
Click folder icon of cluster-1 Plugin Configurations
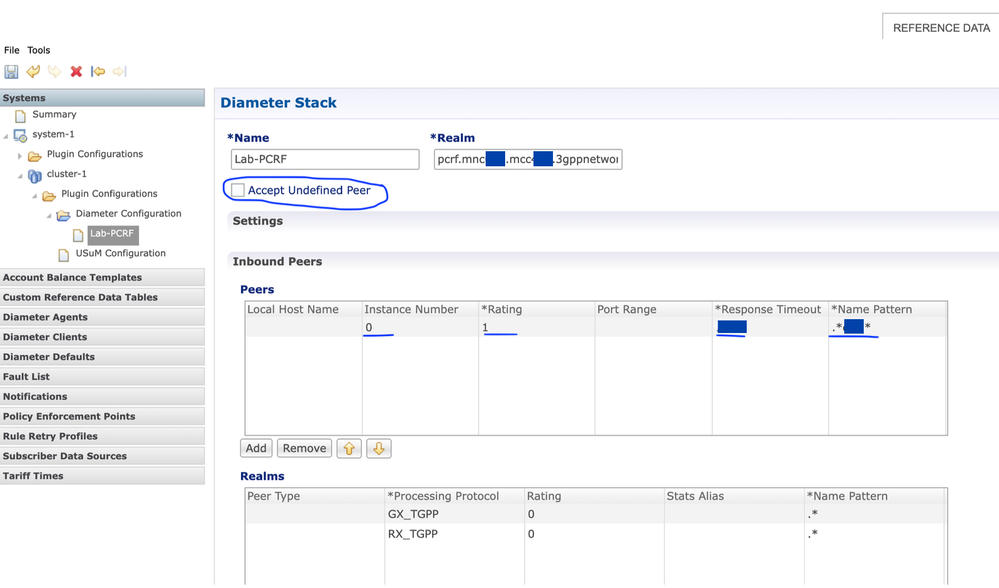click(49, 195)
